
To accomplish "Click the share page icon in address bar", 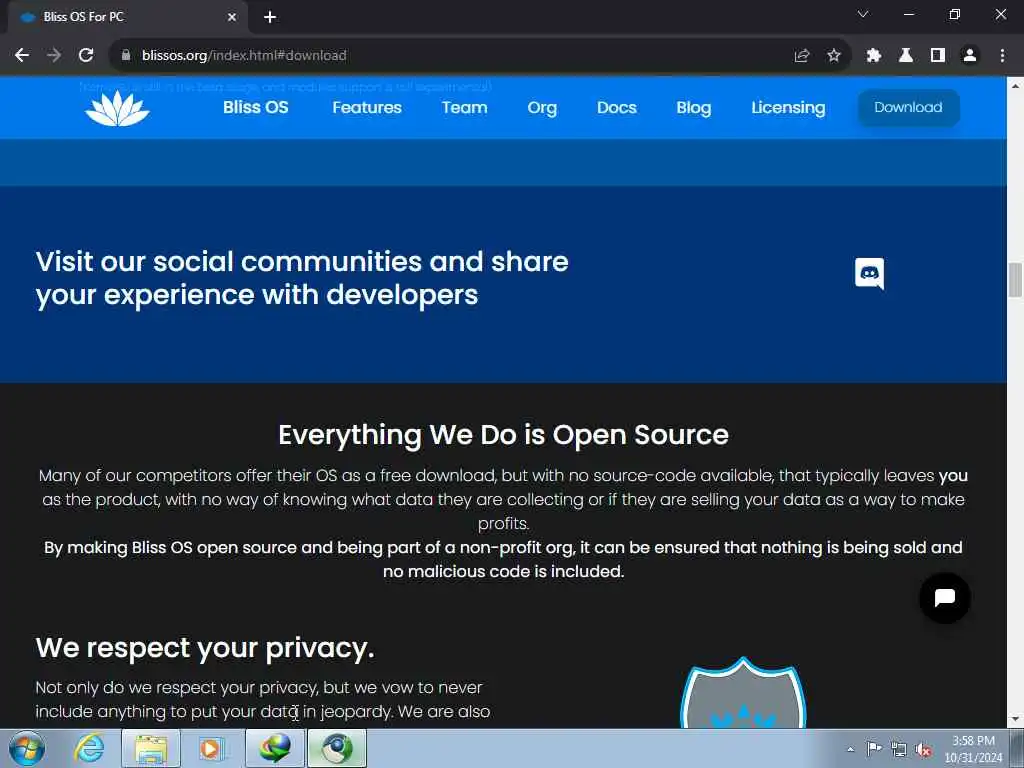I will 802,56.
